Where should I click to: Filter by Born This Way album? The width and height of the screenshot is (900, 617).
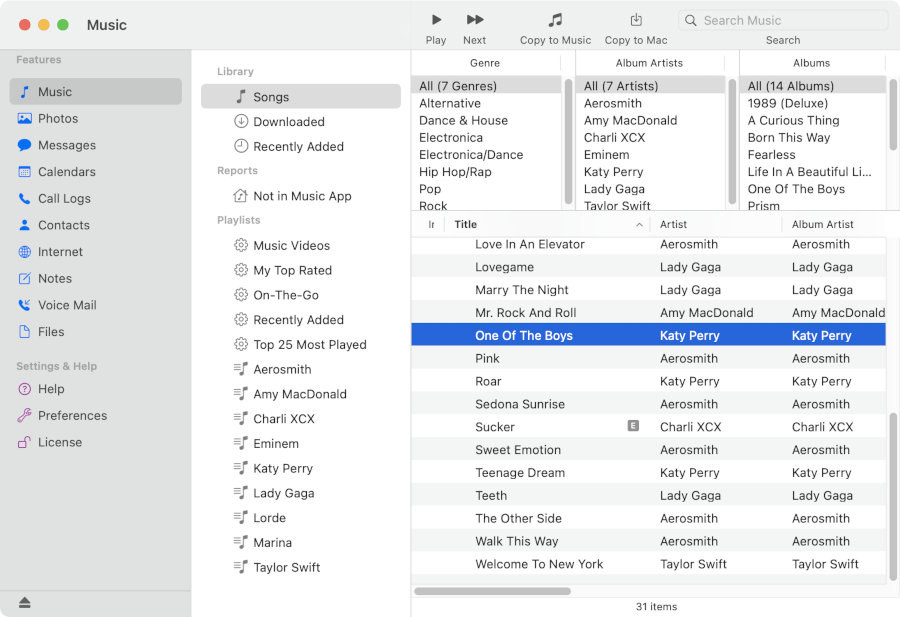(x=813, y=138)
